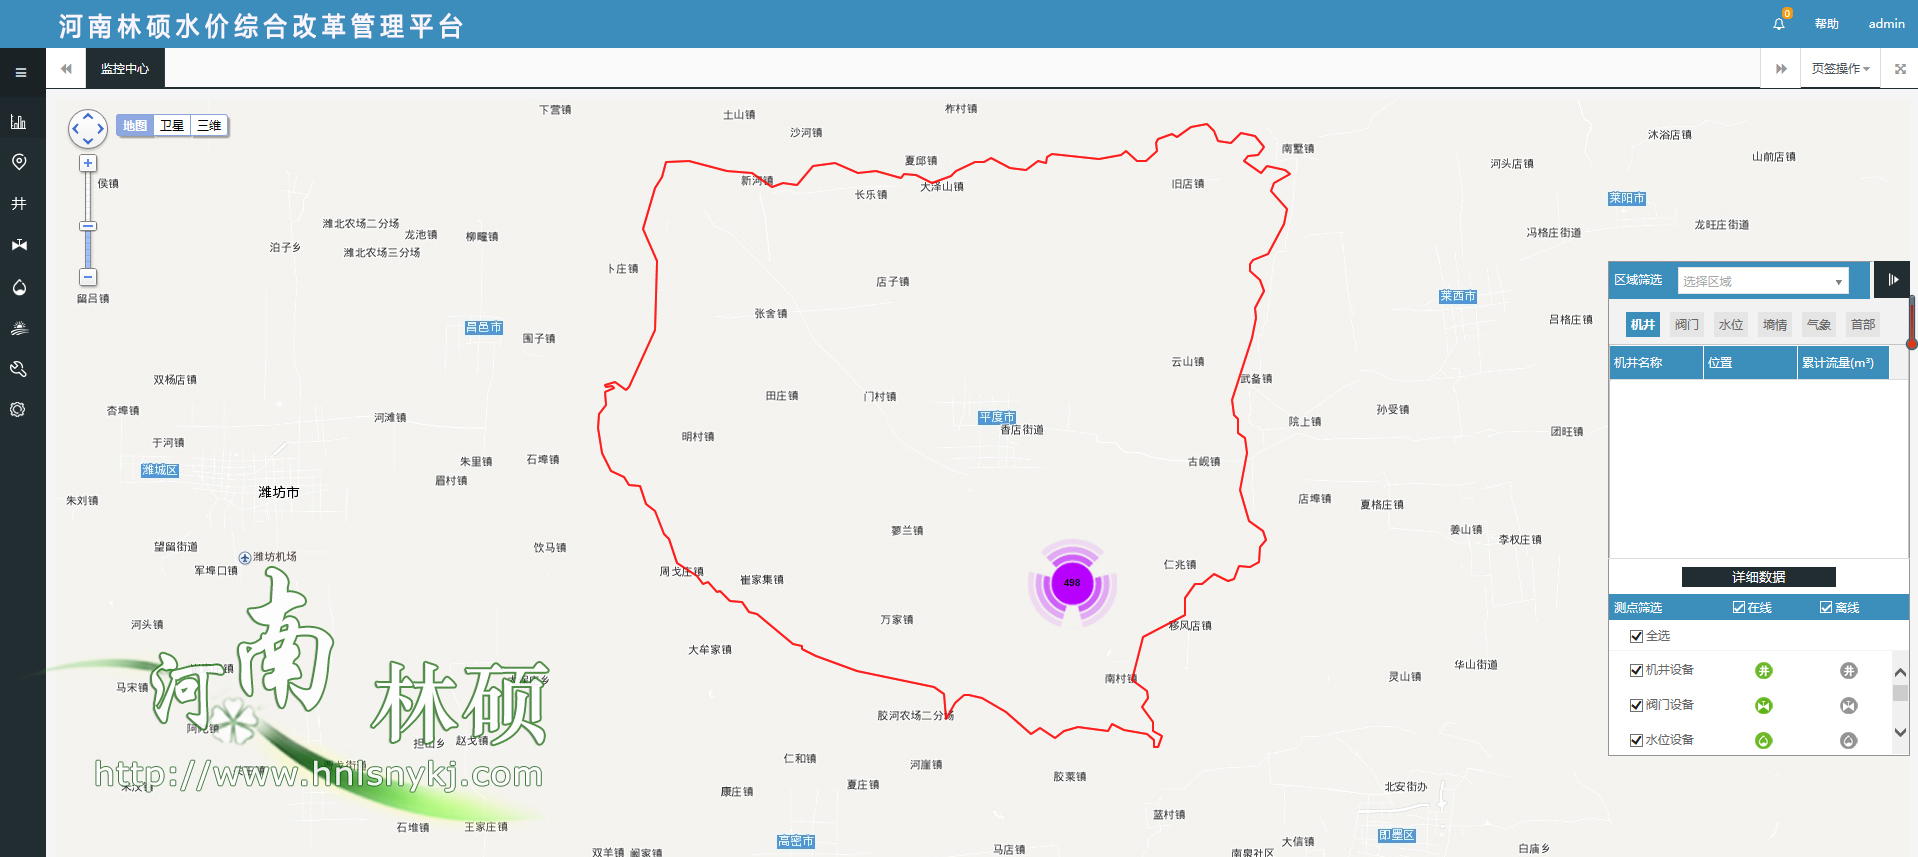Toggle the 阀门设备 checkbox
Screen dimensions: 1918x857
(1636, 705)
